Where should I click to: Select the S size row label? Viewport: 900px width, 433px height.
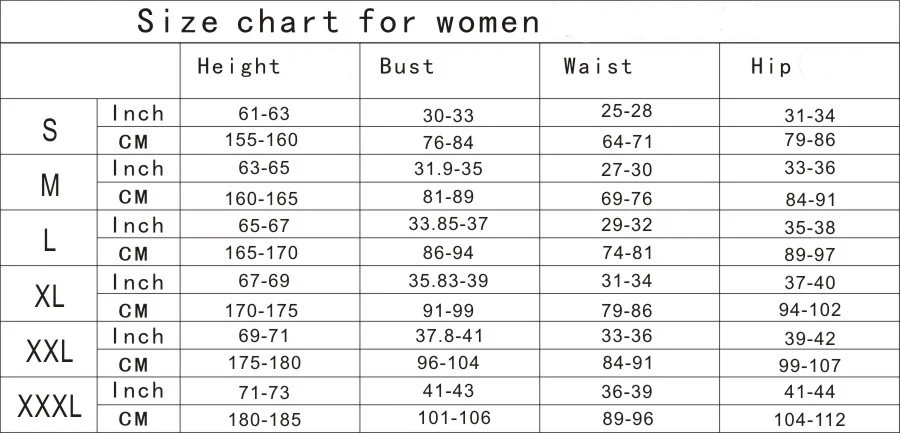(49, 128)
